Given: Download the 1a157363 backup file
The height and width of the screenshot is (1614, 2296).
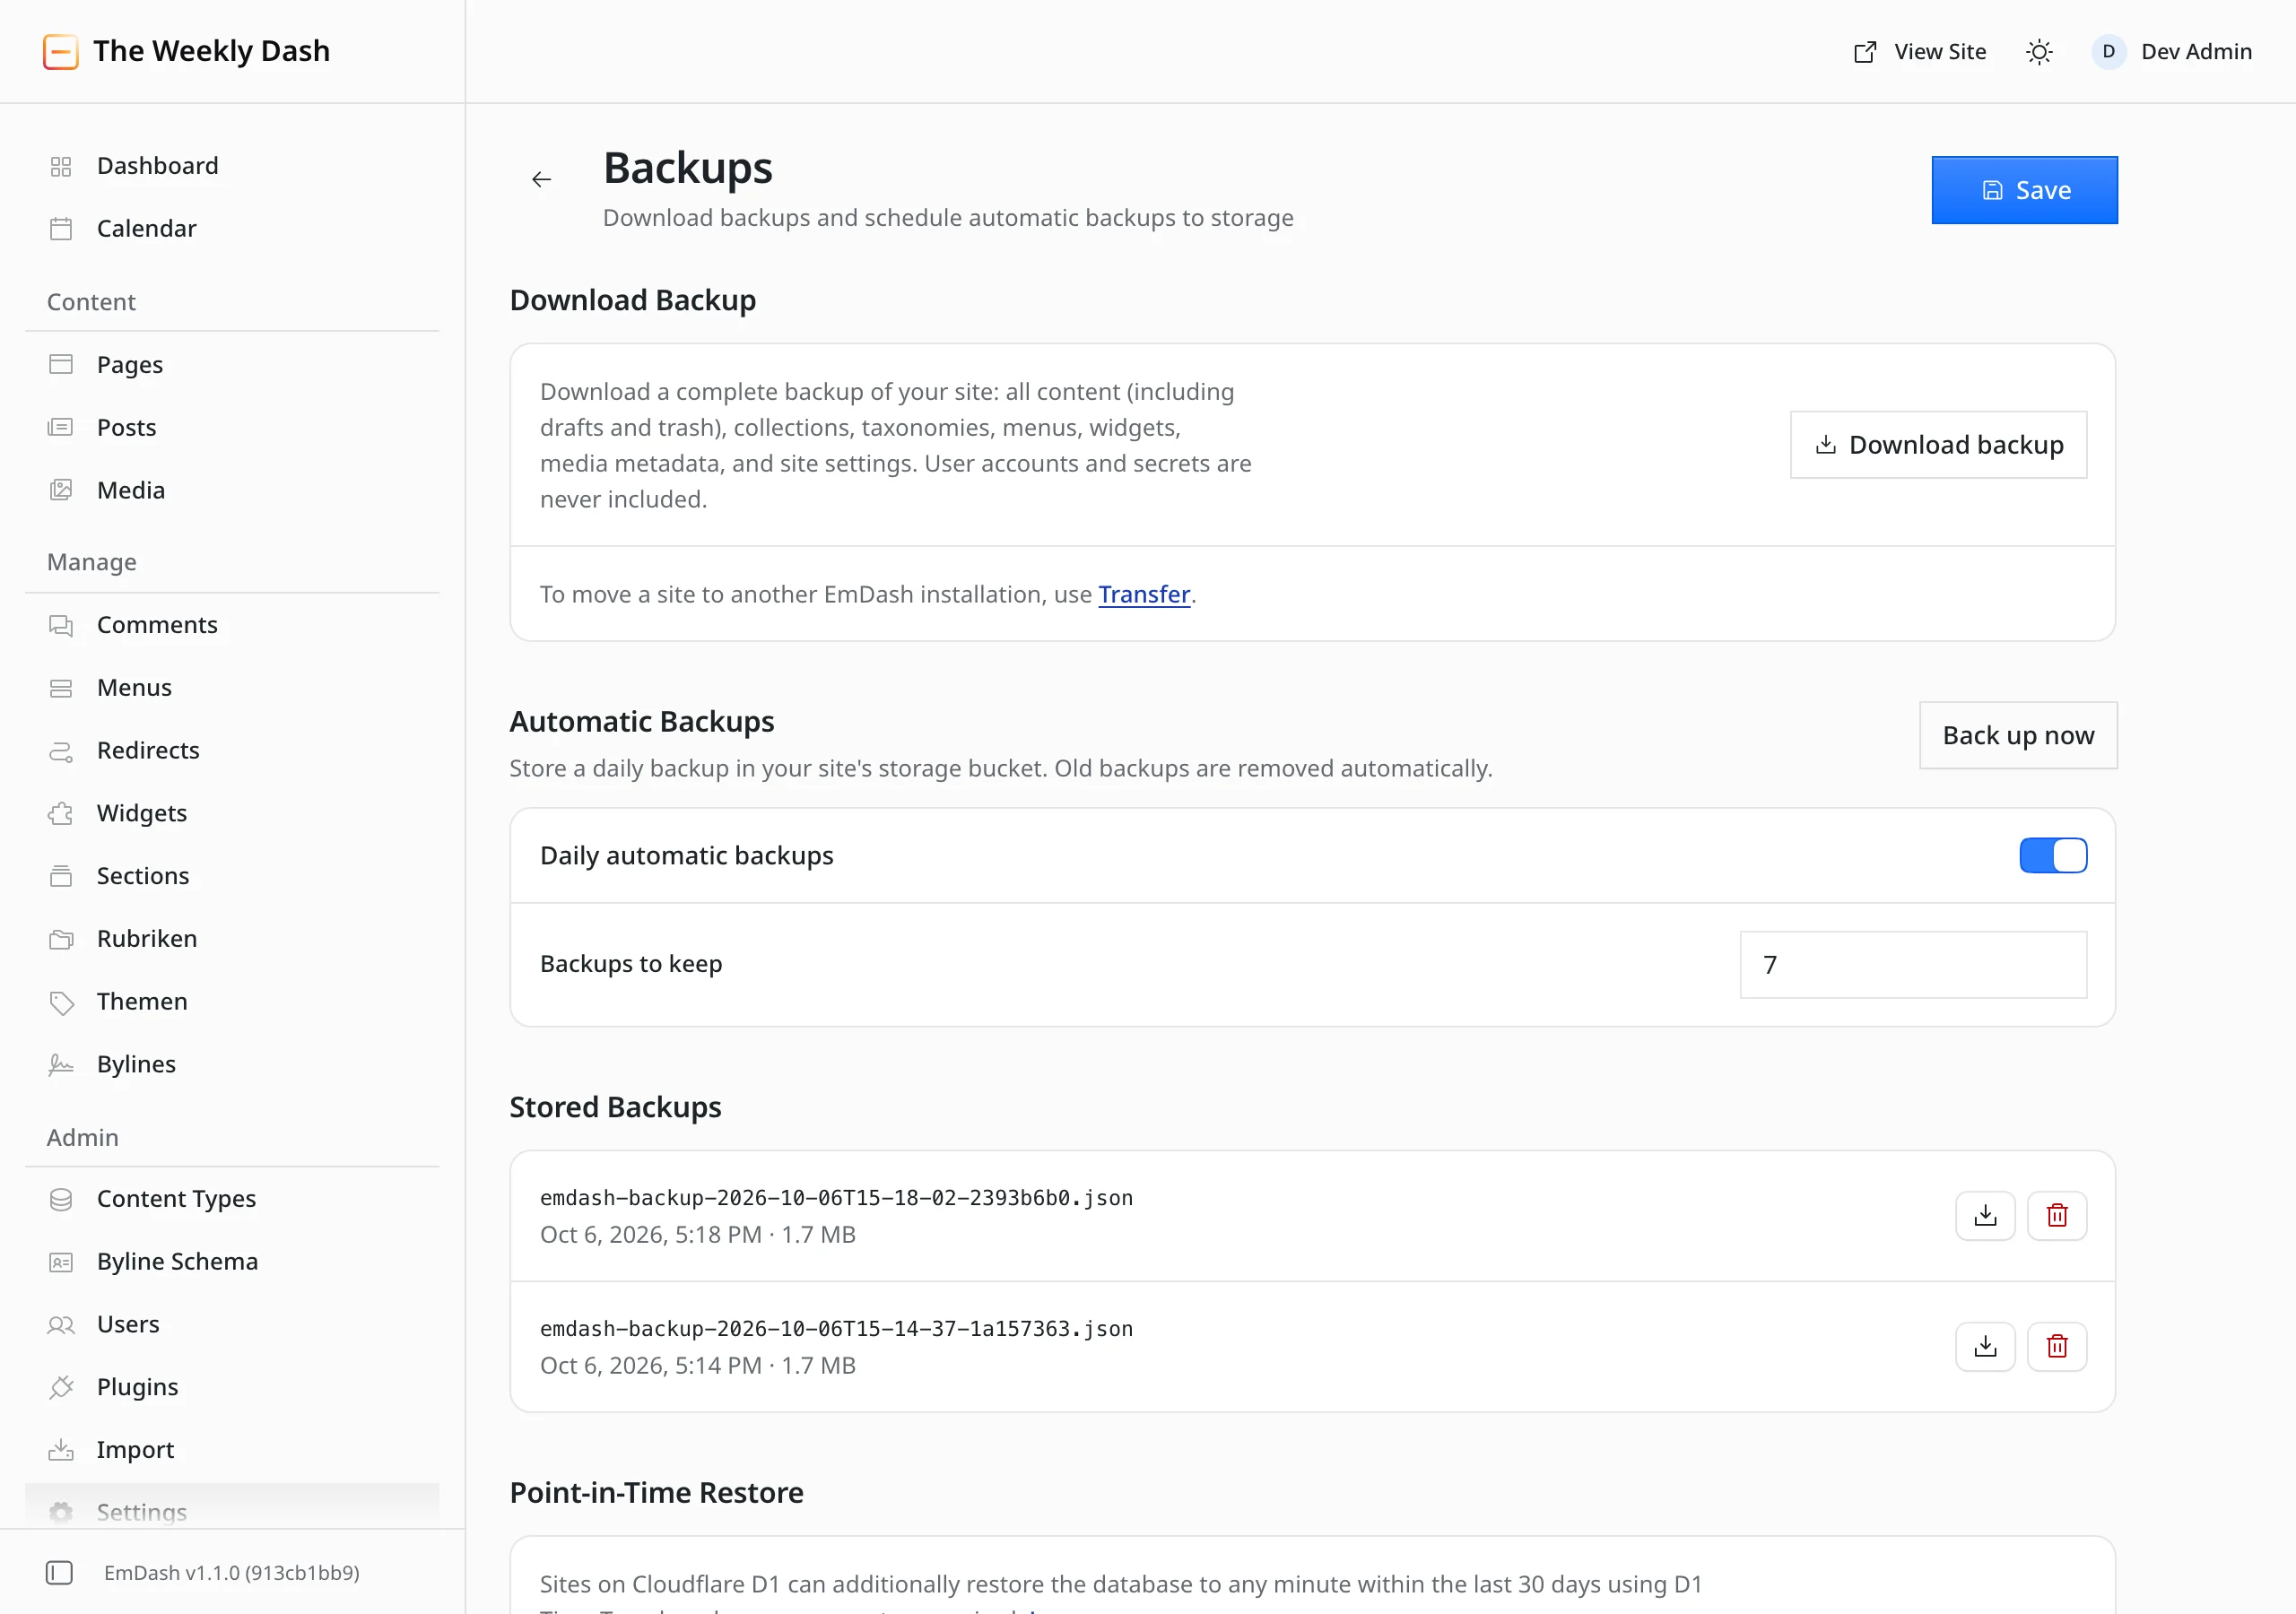Looking at the screenshot, I should point(1985,1346).
